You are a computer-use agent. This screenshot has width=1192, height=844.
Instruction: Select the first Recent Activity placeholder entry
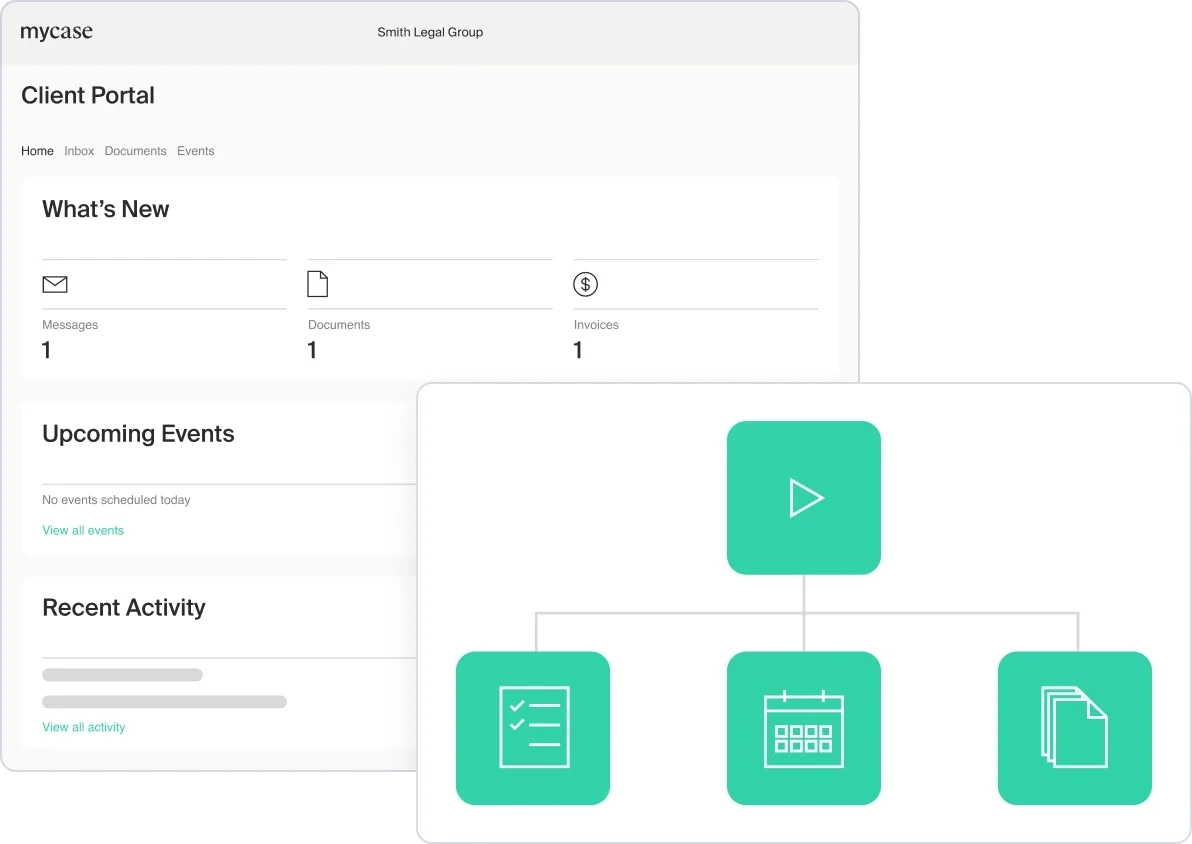pyautogui.click(x=122, y=675)
